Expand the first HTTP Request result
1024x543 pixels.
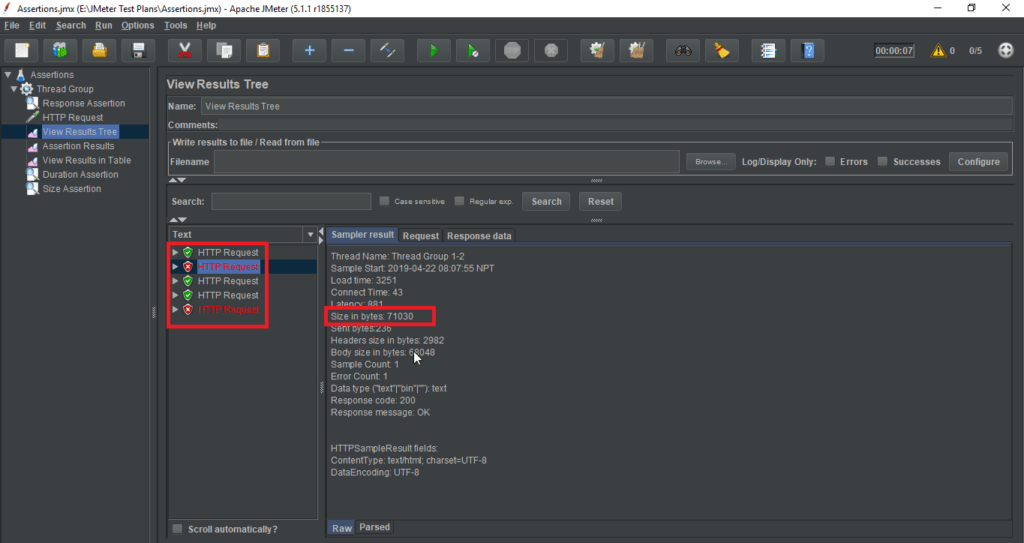(175, 252)
